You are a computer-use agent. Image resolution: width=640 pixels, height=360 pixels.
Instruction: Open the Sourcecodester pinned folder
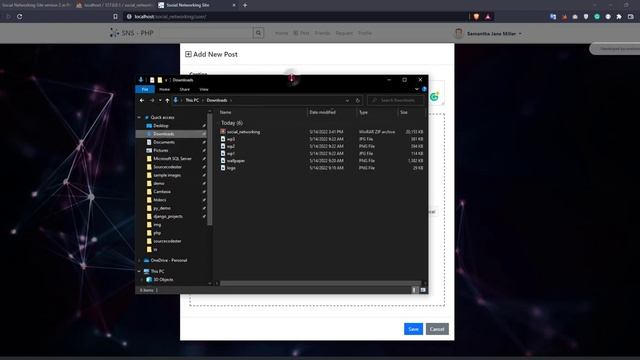[167, 167]
